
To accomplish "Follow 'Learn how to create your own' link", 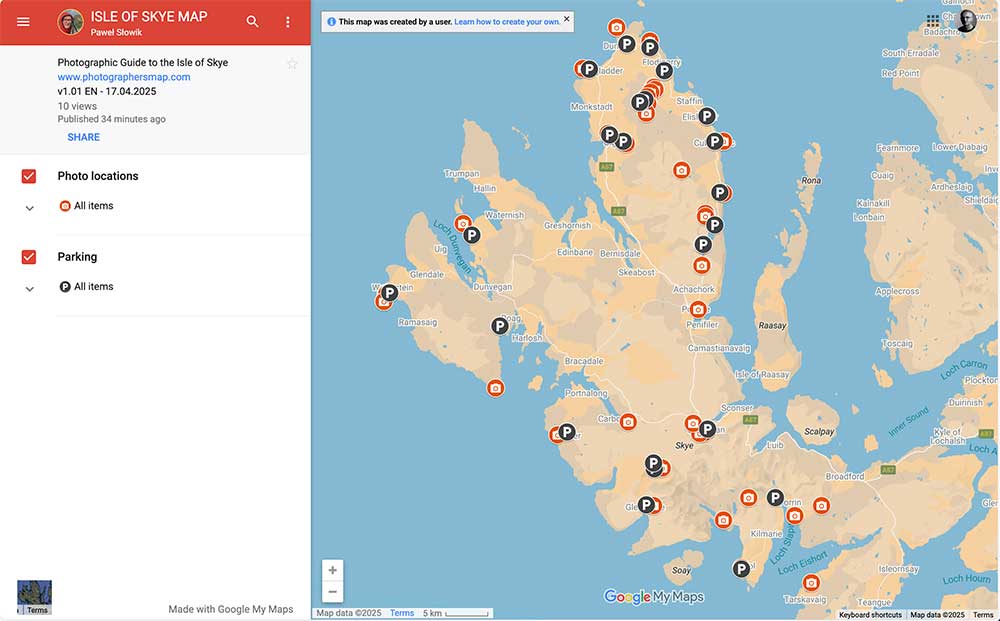I will [x=507, y=22].
